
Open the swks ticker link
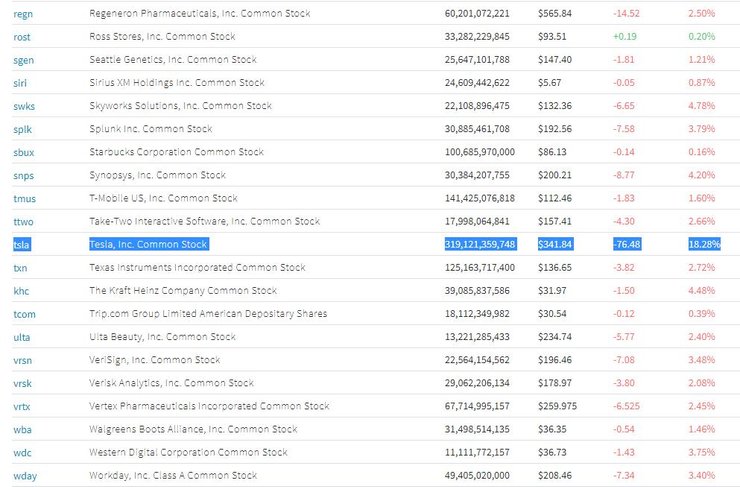(24, 106)
